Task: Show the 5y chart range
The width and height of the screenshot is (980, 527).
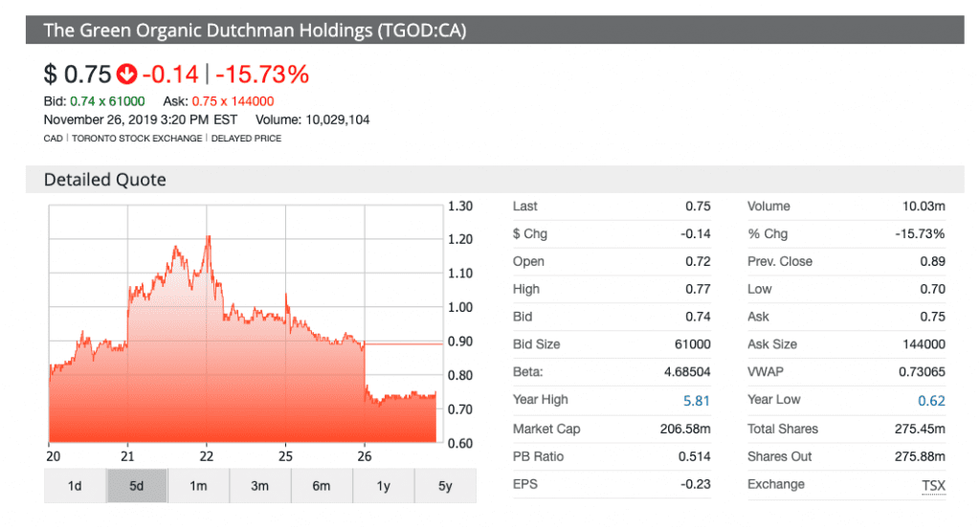Action: [445, 486]
